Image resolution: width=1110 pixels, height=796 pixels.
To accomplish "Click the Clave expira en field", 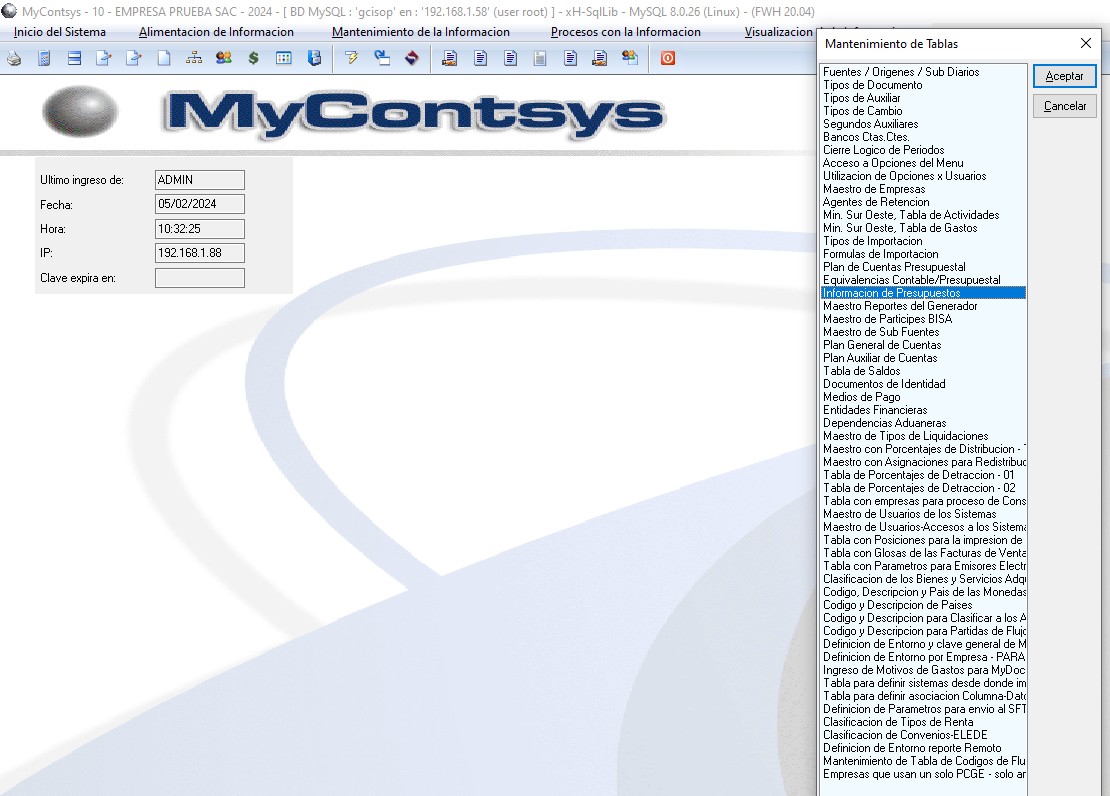I will click(200, 278).
